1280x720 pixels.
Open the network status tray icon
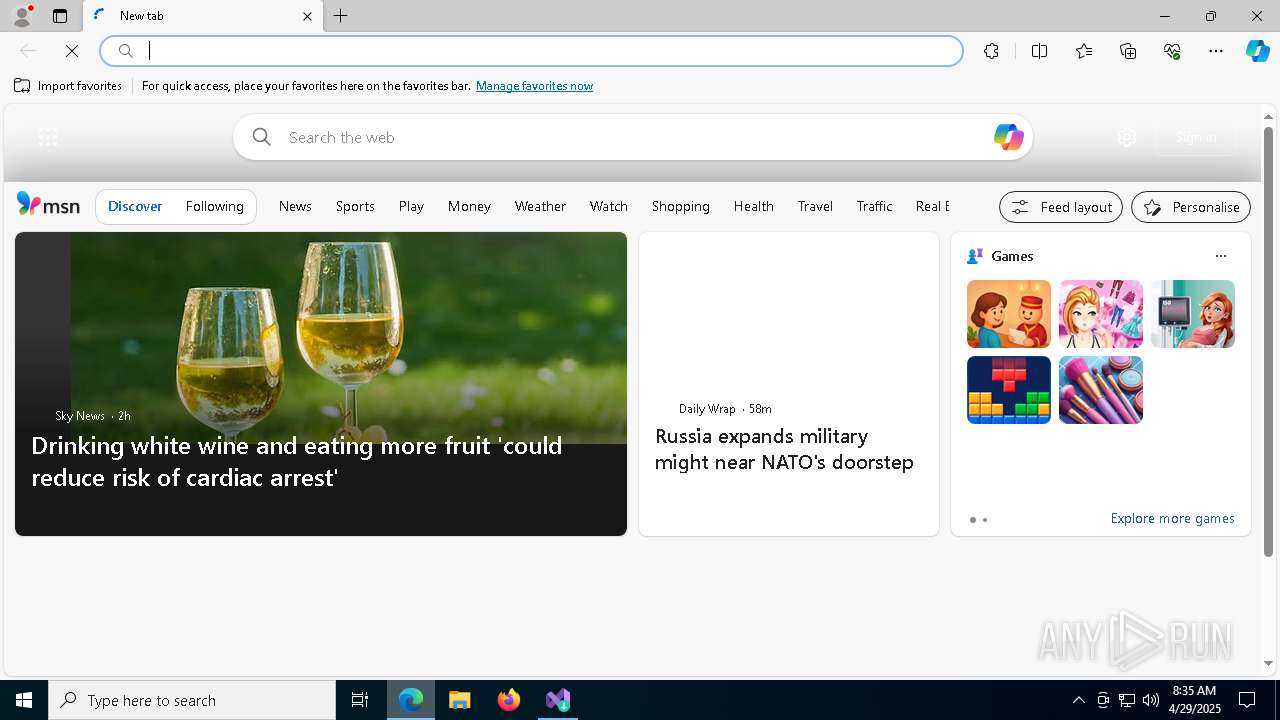[1126, 700]
